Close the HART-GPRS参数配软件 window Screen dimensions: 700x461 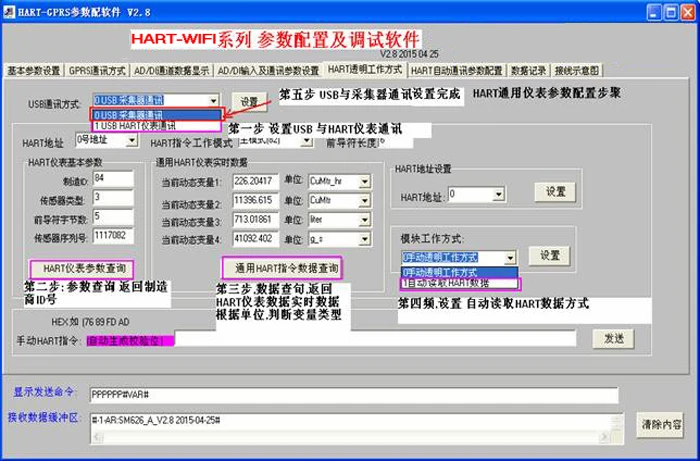click(688, 12)
